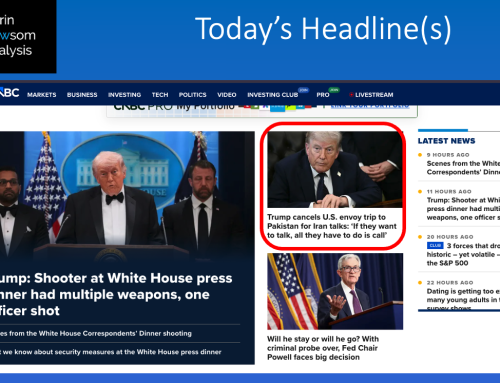The image size is (500, 383).
Task: Click the black analysis logo box
Action: [28, 36]
